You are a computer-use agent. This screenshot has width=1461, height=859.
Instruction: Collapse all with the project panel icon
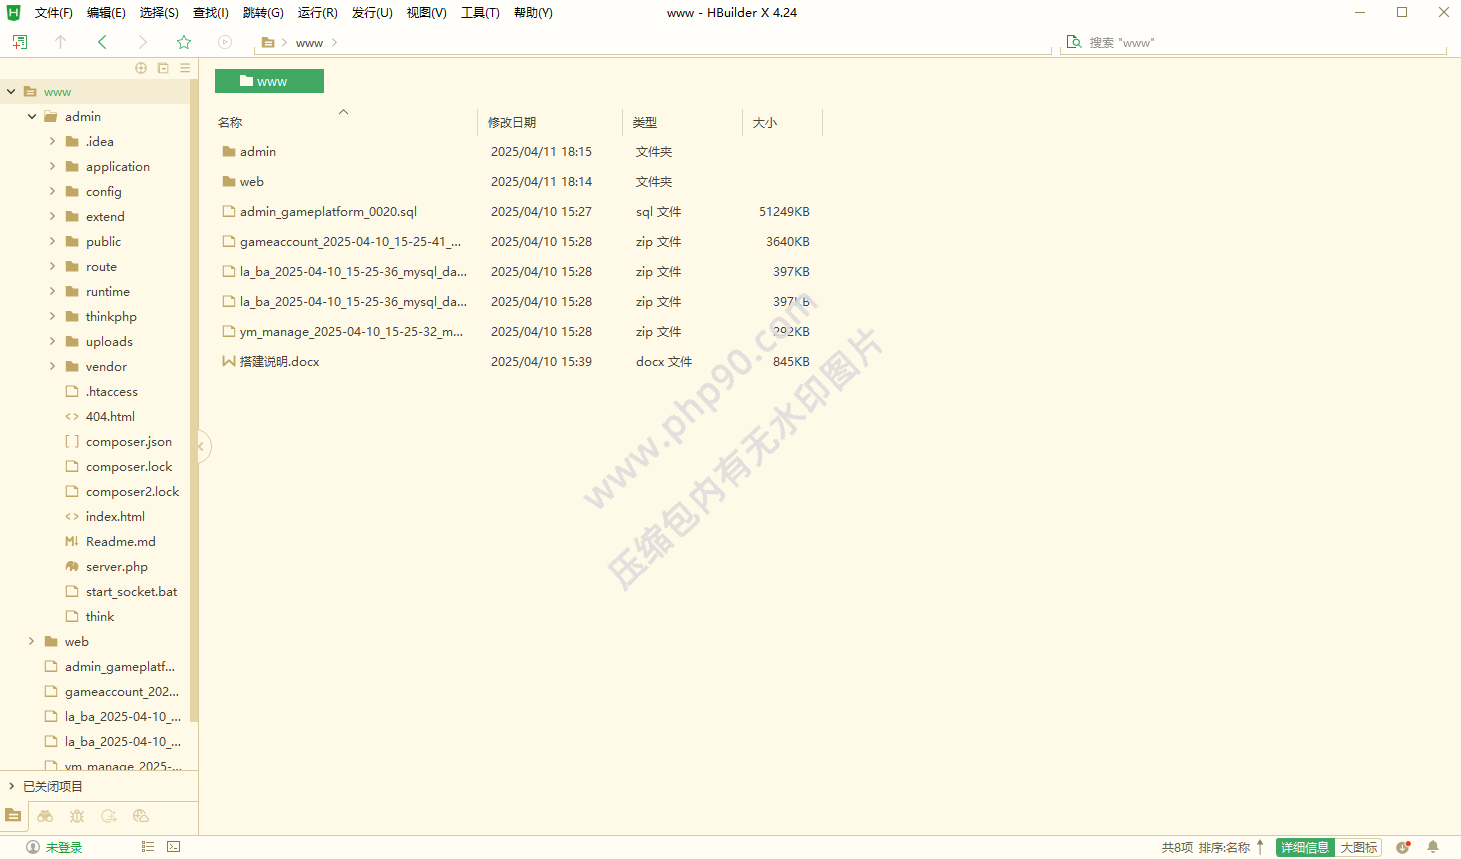[163, 68]
